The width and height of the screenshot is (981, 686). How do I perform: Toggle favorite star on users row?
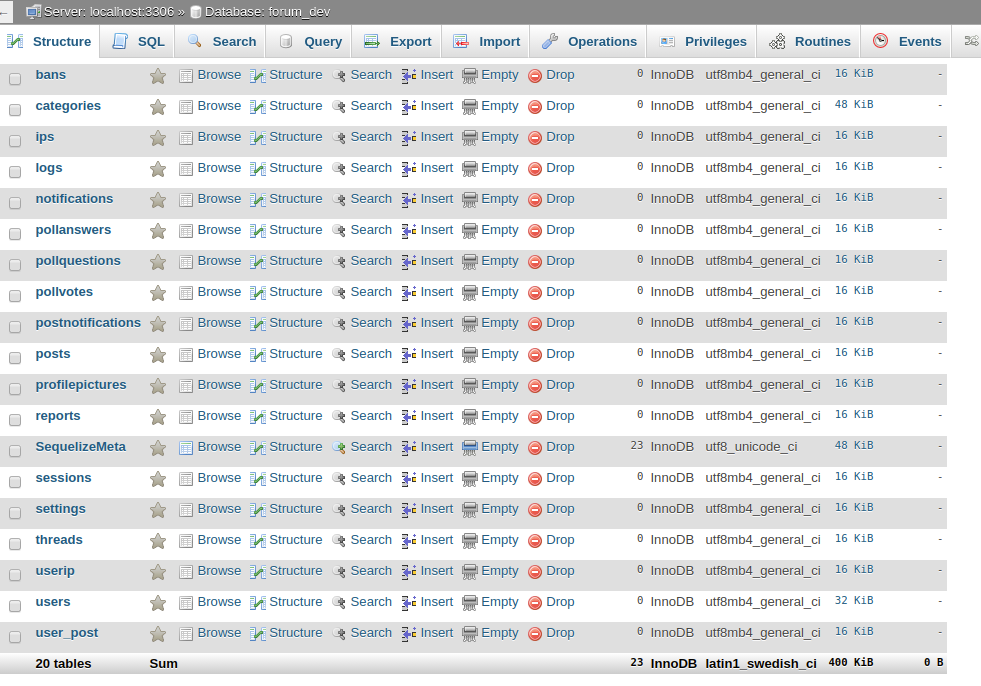pos(158,603)
